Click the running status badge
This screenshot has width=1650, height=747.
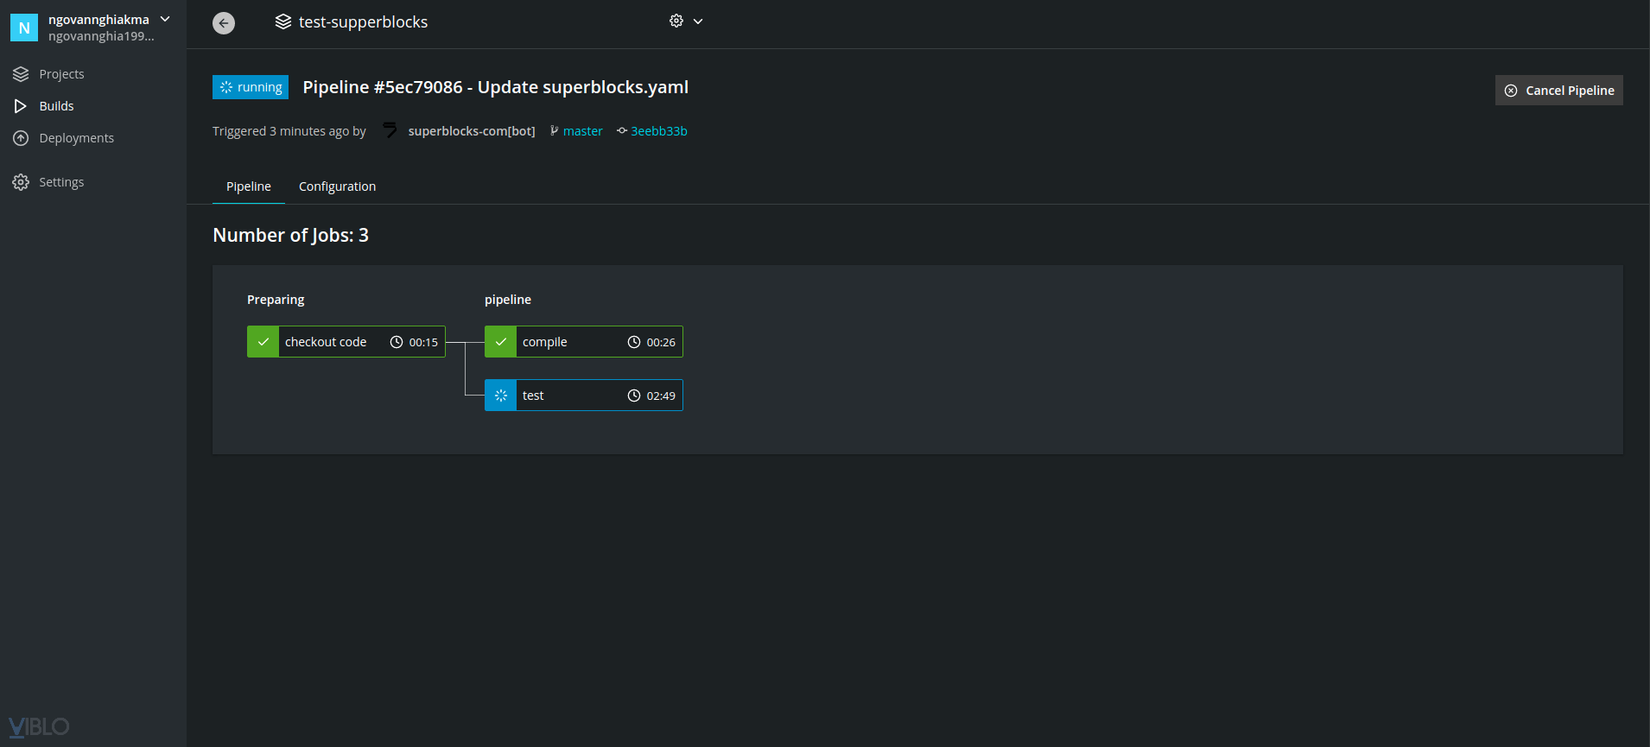(250, 87)
